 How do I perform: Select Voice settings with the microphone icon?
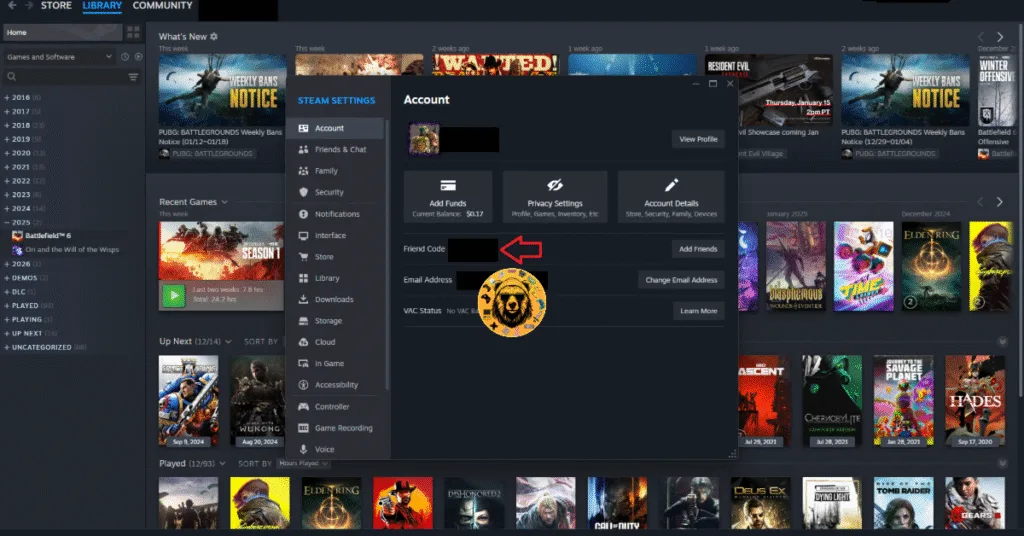tap(303, 449)
